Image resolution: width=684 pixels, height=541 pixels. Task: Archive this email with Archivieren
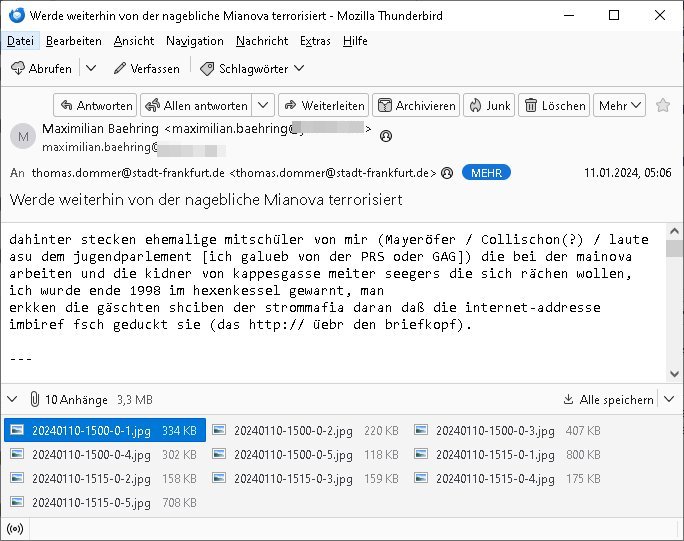point(415,105)
